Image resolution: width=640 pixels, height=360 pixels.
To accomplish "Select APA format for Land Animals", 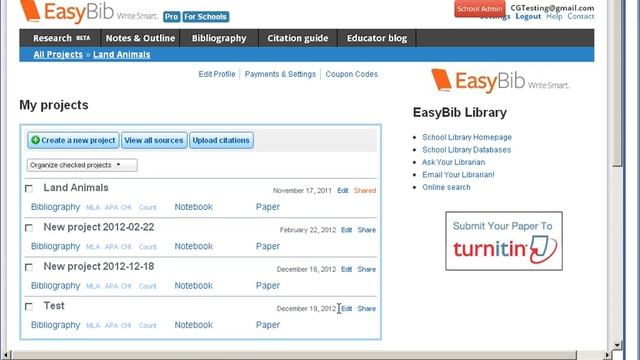I will [111, 207].
